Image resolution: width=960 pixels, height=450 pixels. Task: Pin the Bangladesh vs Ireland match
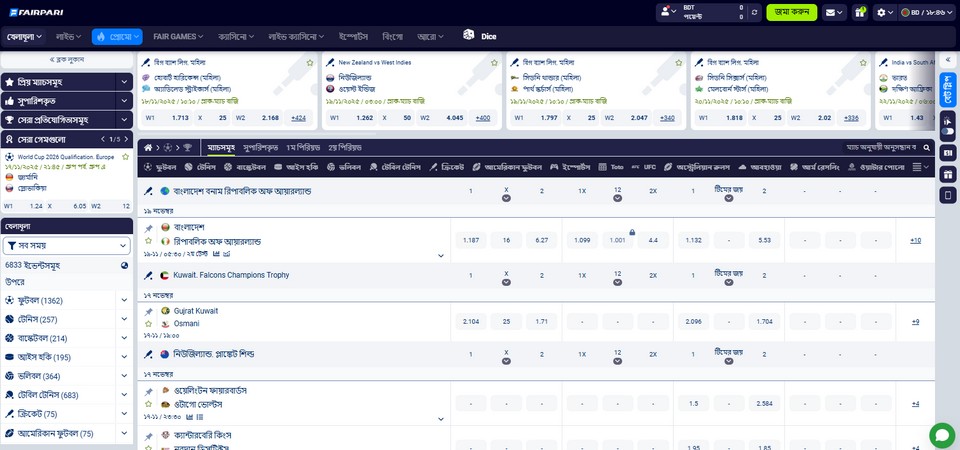click(x=149, y=228)
